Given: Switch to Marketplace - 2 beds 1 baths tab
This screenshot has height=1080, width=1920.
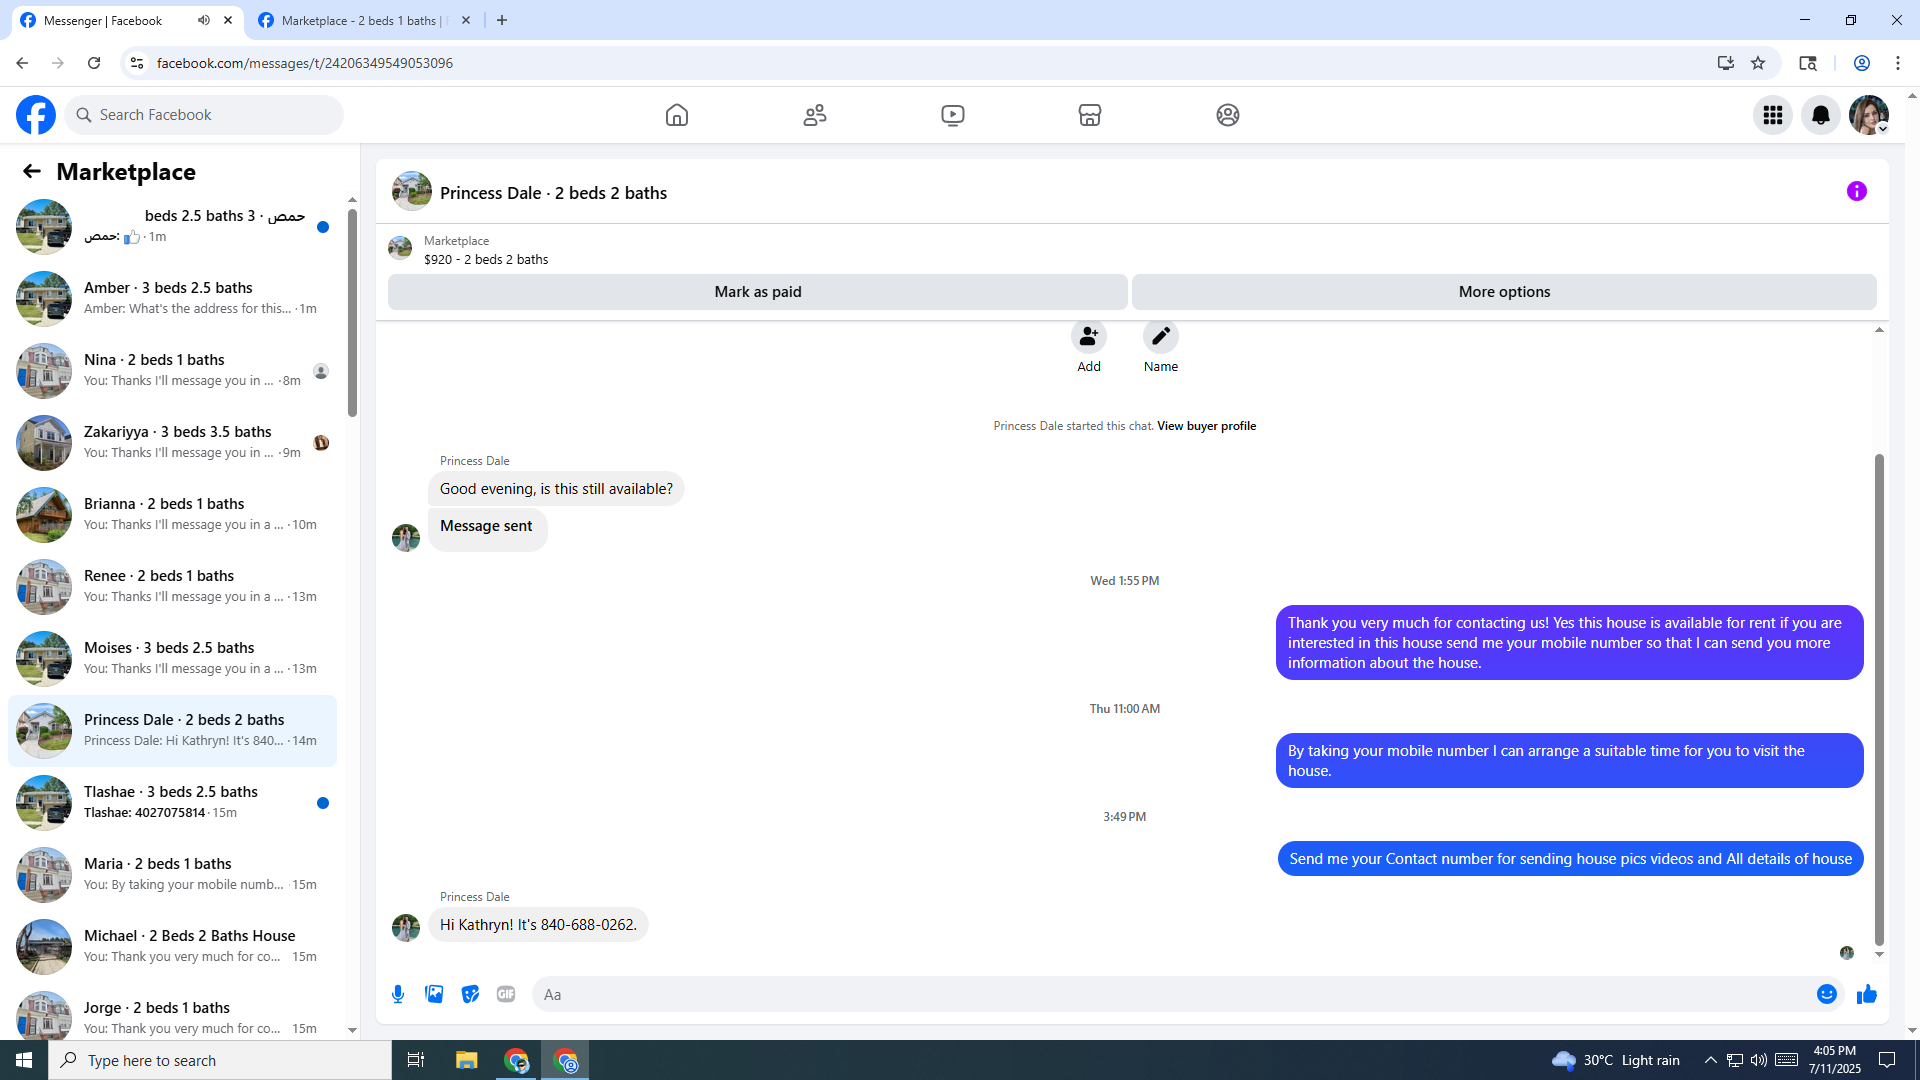Looking at the screenshot, I should click(365, 20).
